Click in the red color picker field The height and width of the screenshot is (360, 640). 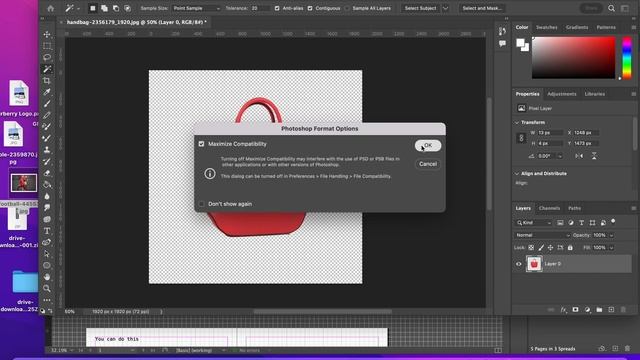tap(573, 57)
